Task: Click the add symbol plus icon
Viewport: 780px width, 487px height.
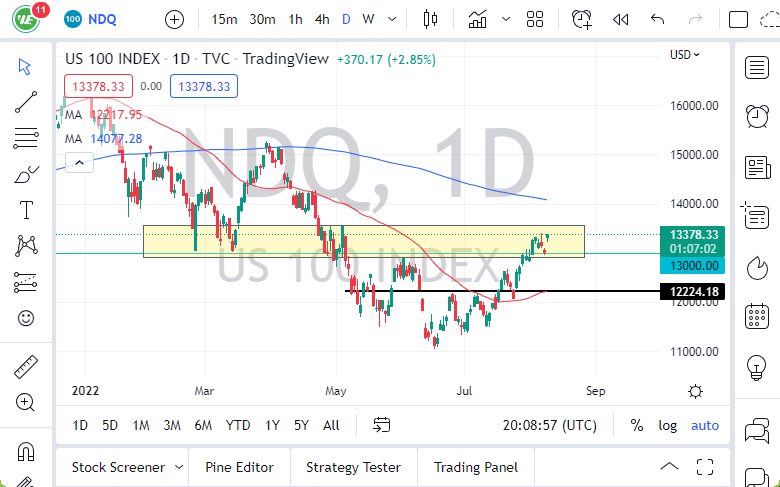Action: [x=174, y=19]
